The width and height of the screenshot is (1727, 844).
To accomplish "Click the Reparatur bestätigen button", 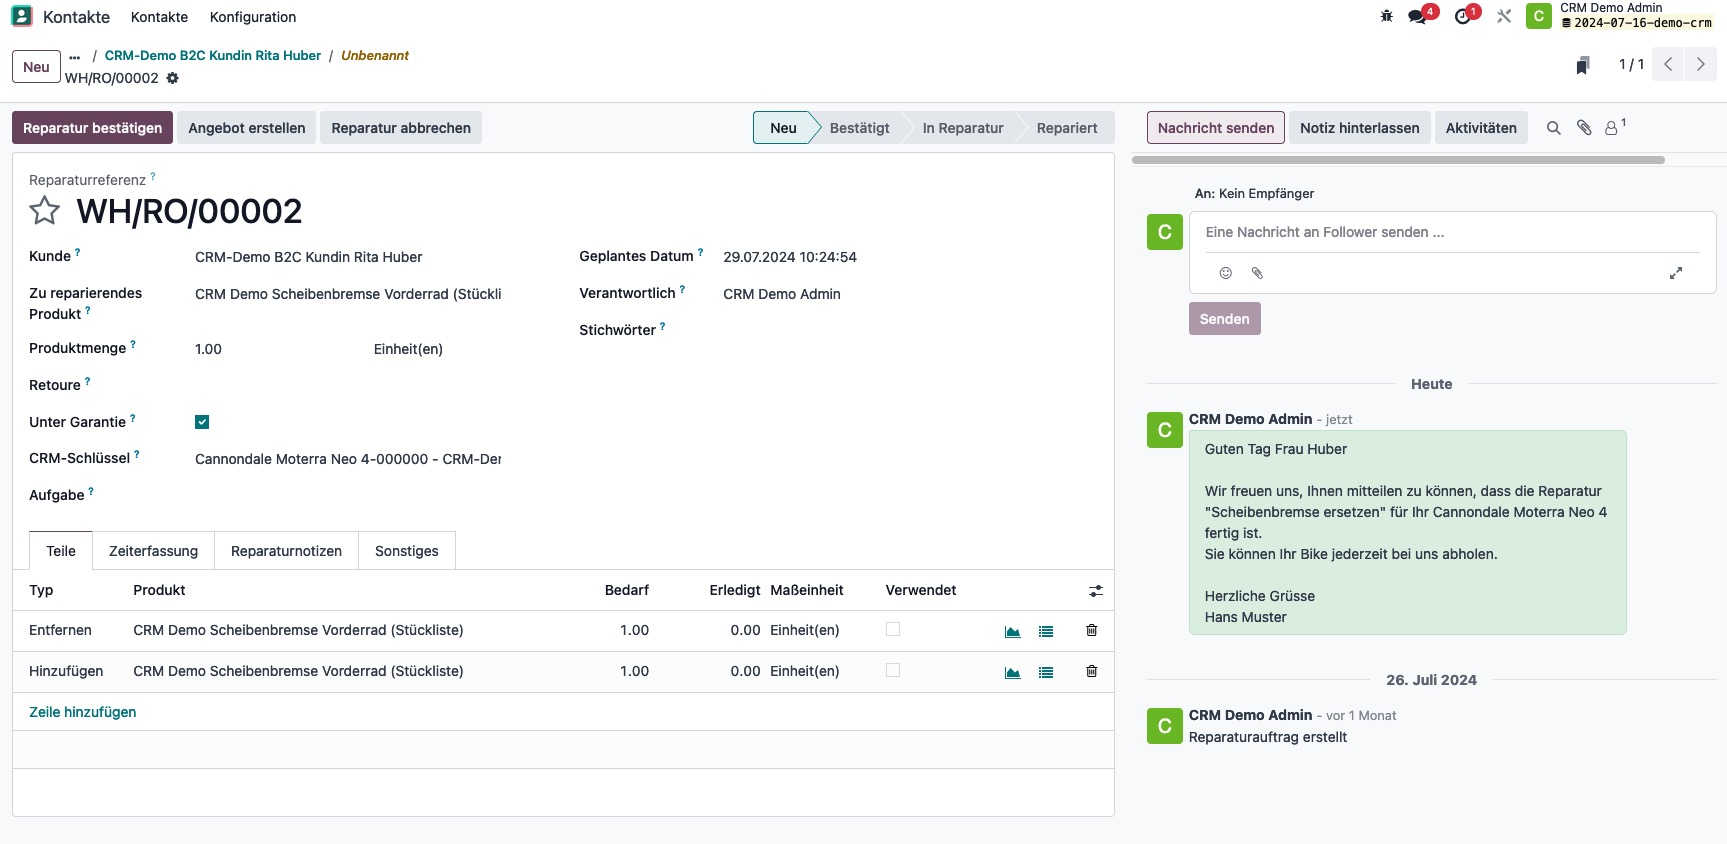I will click(92, 128).
